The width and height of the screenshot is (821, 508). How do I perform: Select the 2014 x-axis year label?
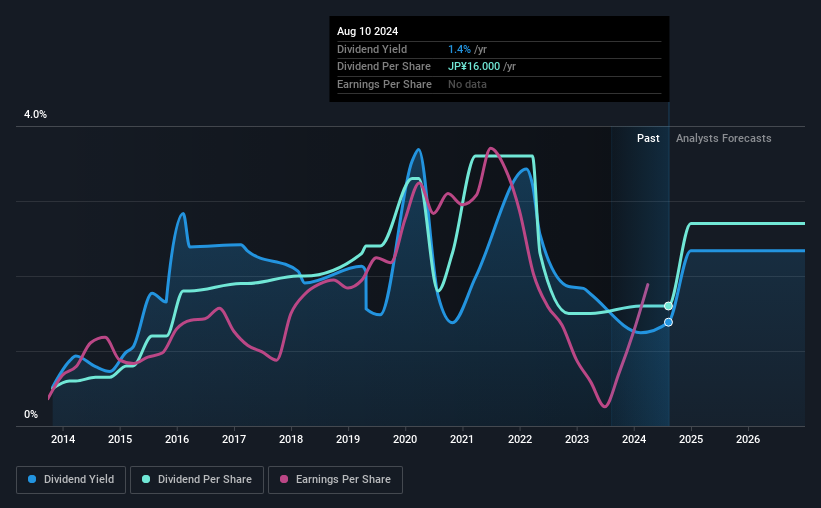(x=63, y=439)
